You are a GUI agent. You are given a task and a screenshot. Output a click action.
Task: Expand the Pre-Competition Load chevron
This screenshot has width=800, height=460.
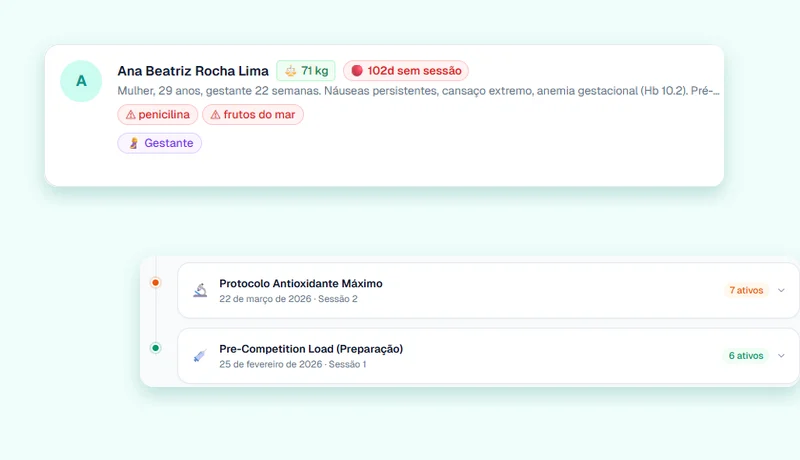781,355
